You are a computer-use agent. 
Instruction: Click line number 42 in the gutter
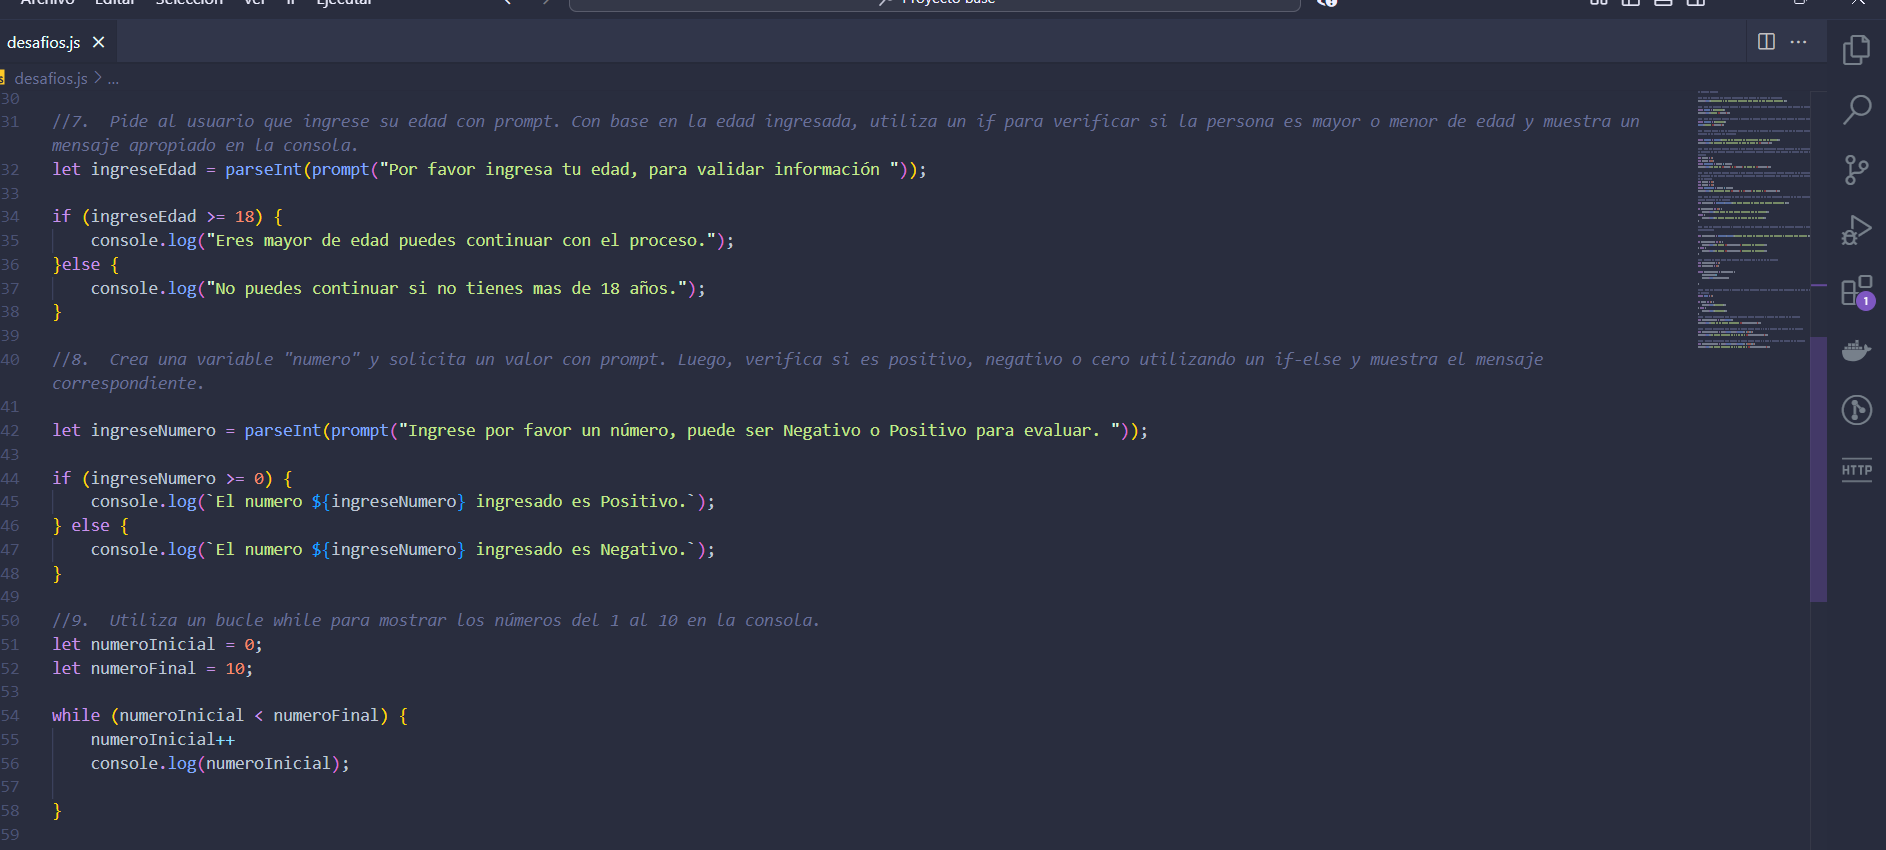pos(10,430)
